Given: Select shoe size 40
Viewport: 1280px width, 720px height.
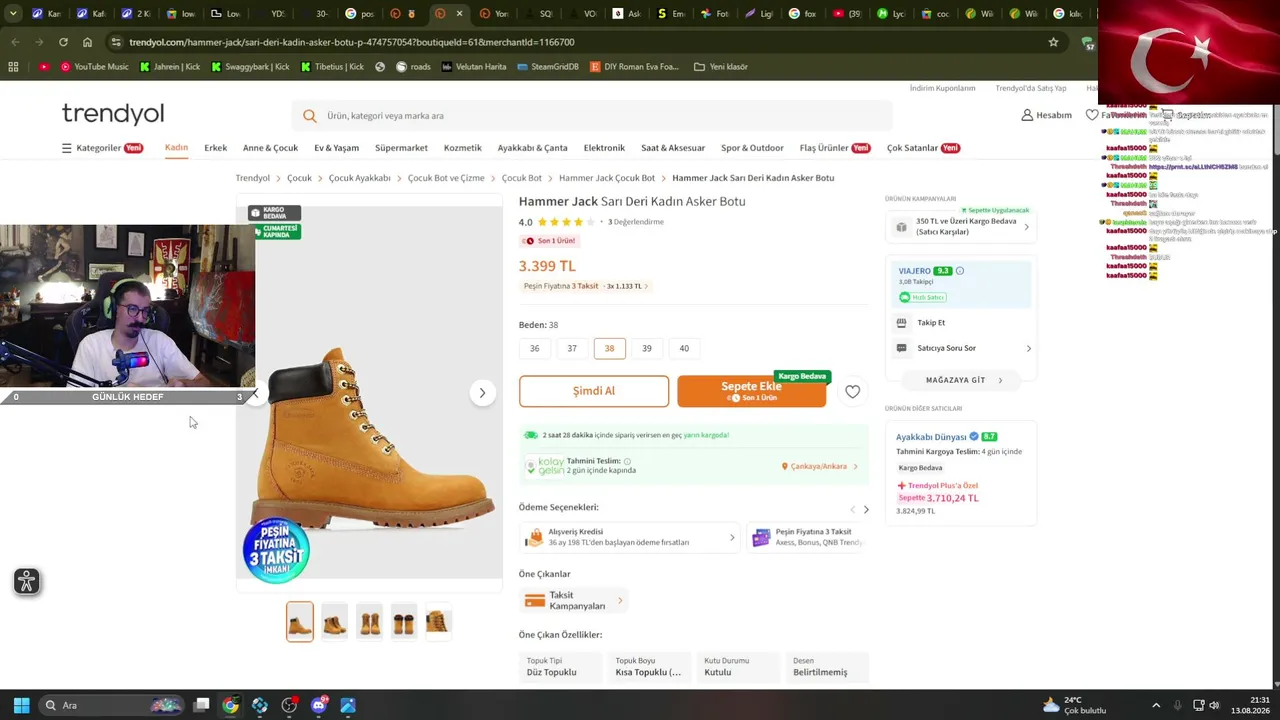Looking at the screenshot, I should click(684, 348).
